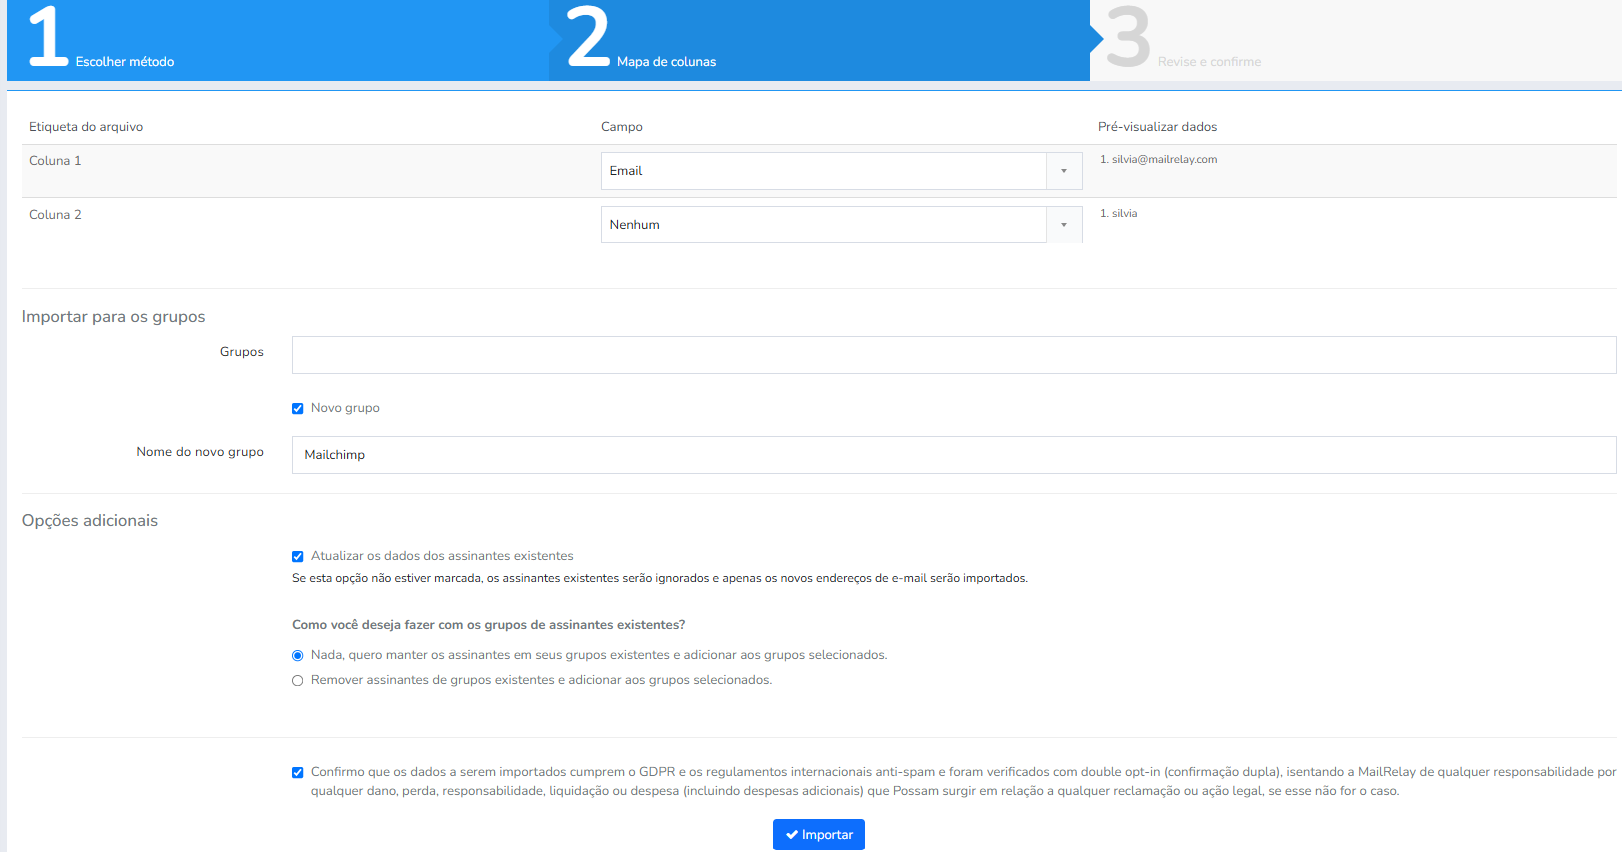This screenshot has height=852, width=1622.
Task: Click the dropdown arrow of the Nenhum select
Action: 1064,225
